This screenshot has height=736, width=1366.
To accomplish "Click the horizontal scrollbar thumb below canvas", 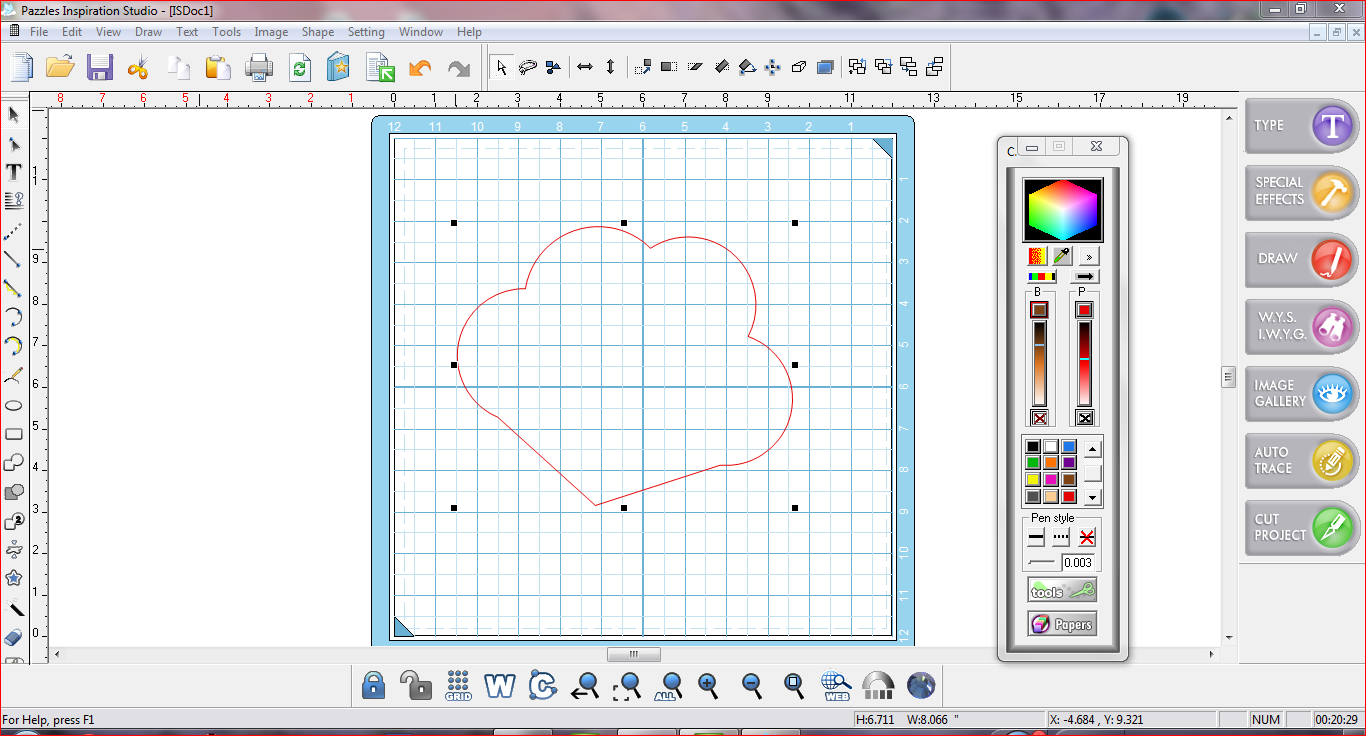I will 634,655.
